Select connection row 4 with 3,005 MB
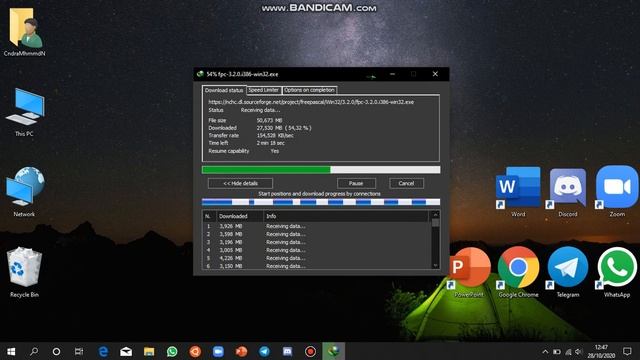This screenshot has height=360, width=640. click(317, 250)
